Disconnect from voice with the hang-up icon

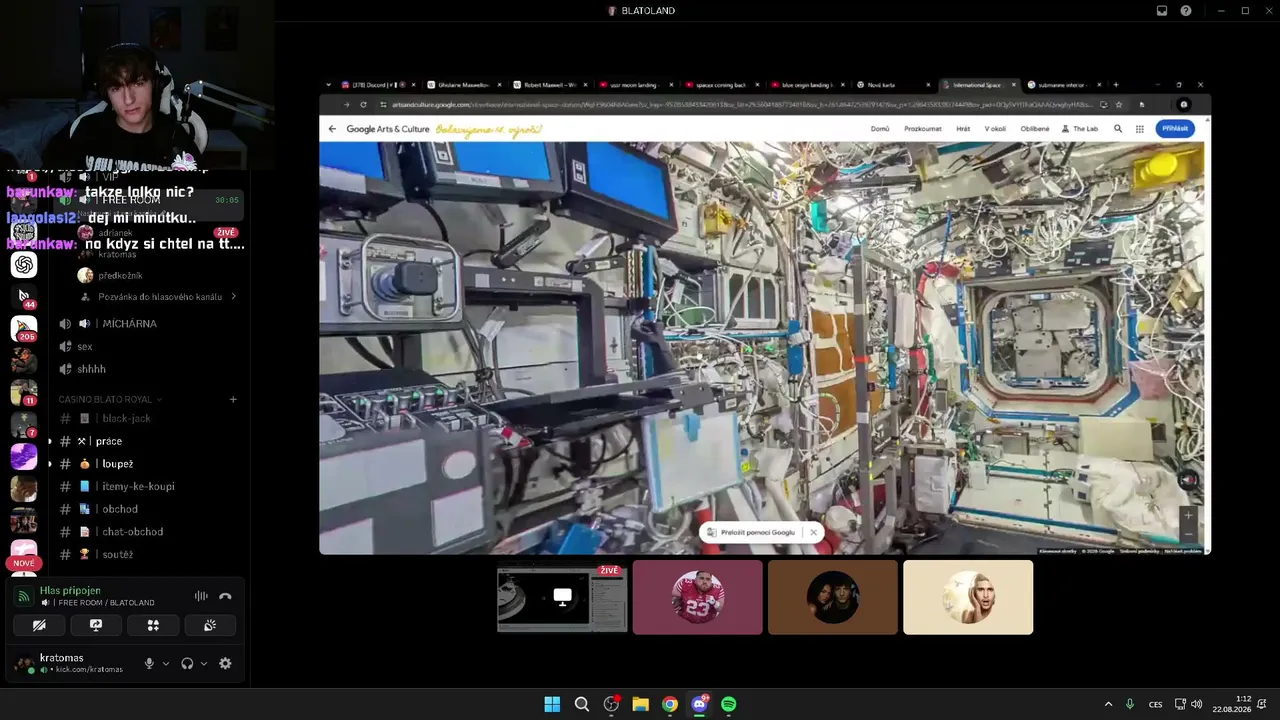(225, 596)
